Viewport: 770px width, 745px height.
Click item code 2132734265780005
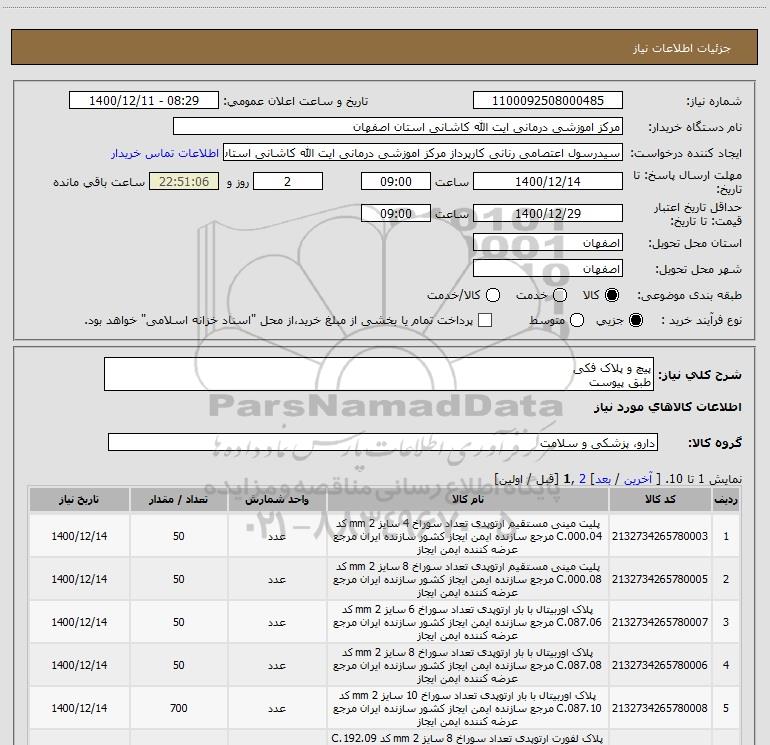(x=660, y=579)
